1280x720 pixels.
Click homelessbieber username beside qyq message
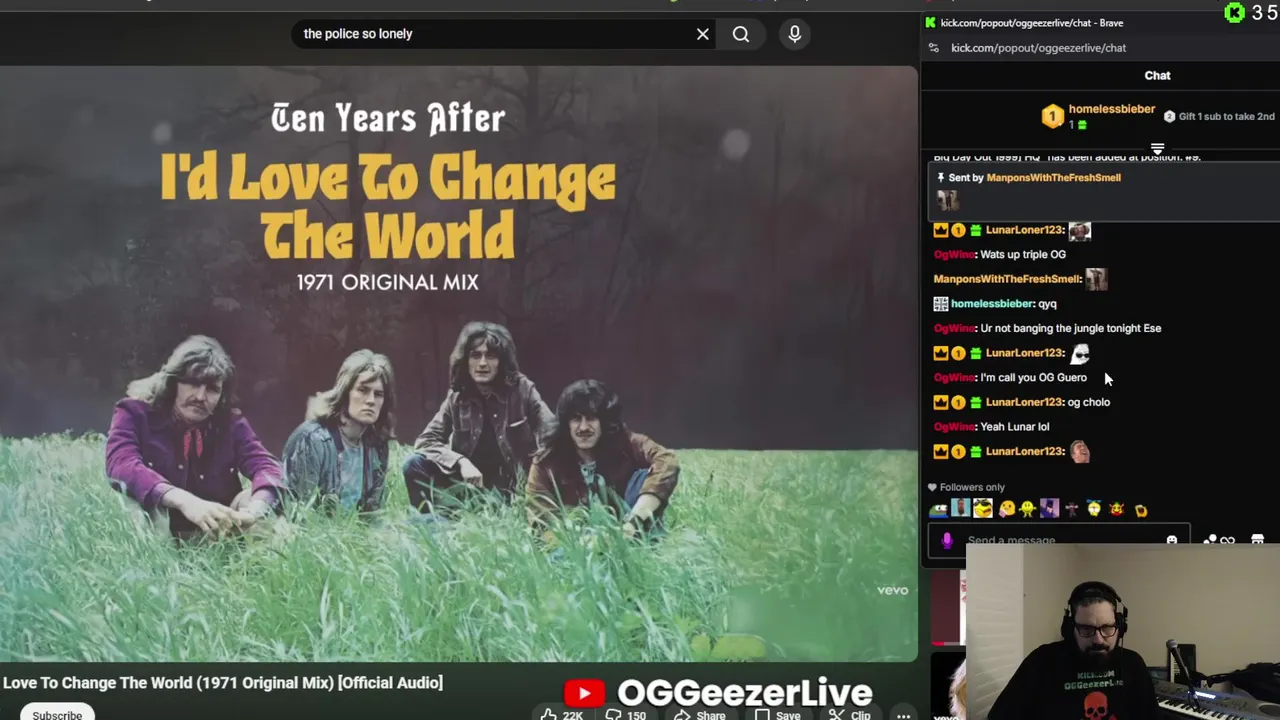991,304
